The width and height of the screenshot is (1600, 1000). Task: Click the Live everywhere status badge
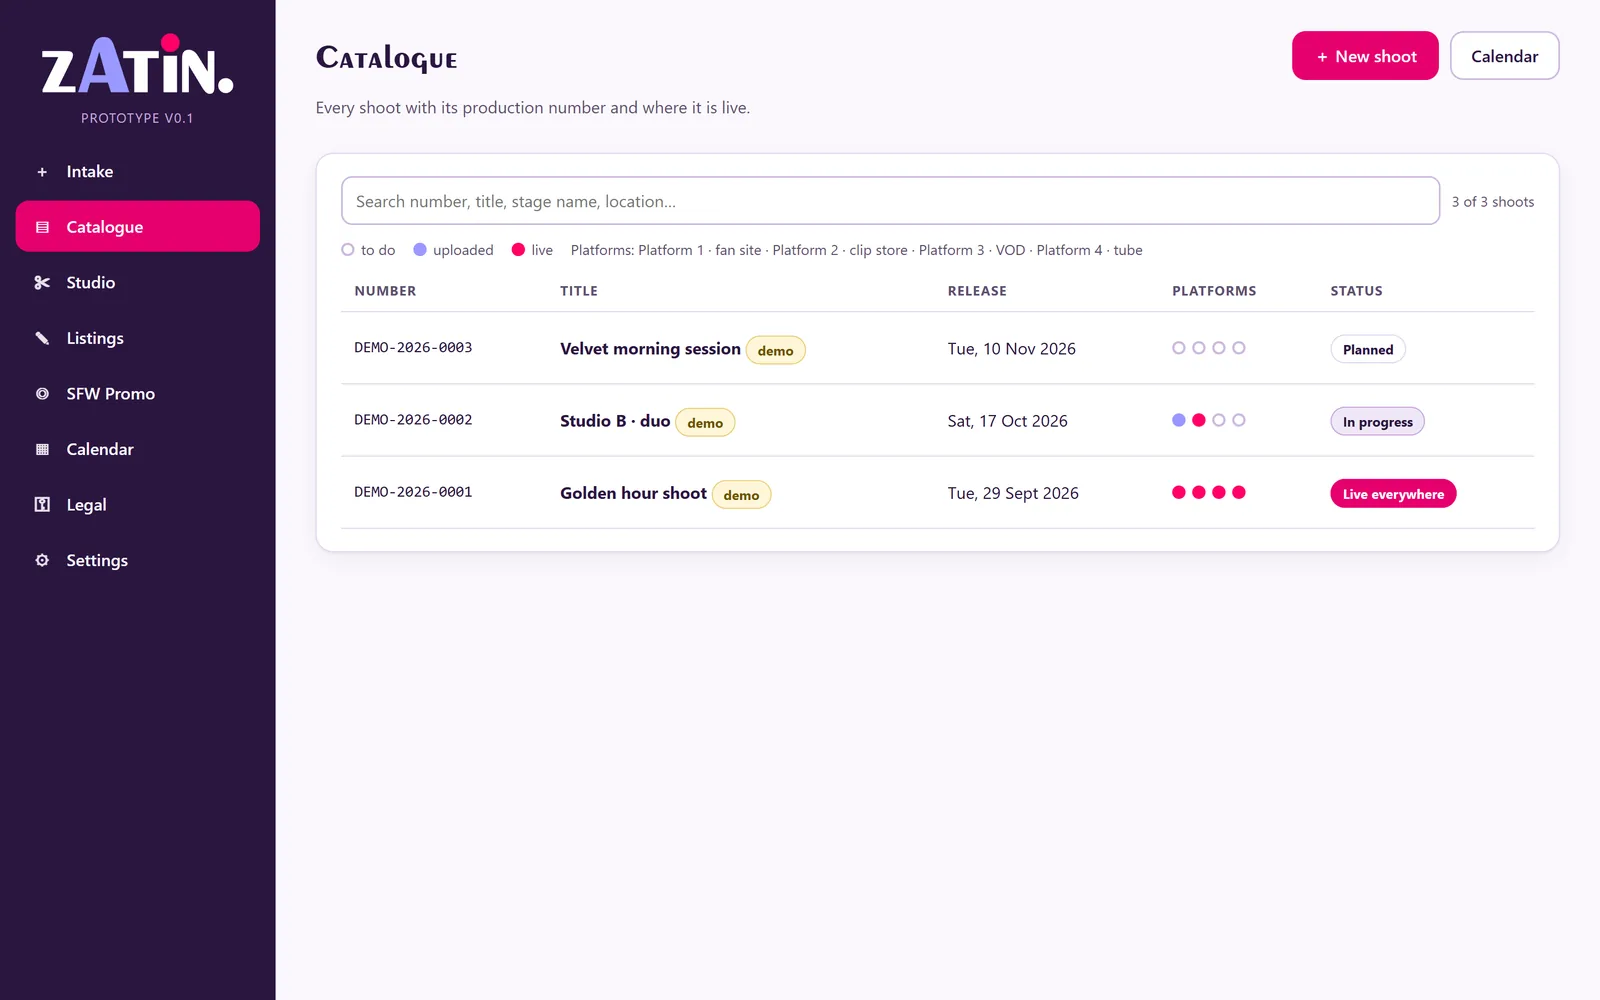pyautogui.click(x=1393, y=494)
